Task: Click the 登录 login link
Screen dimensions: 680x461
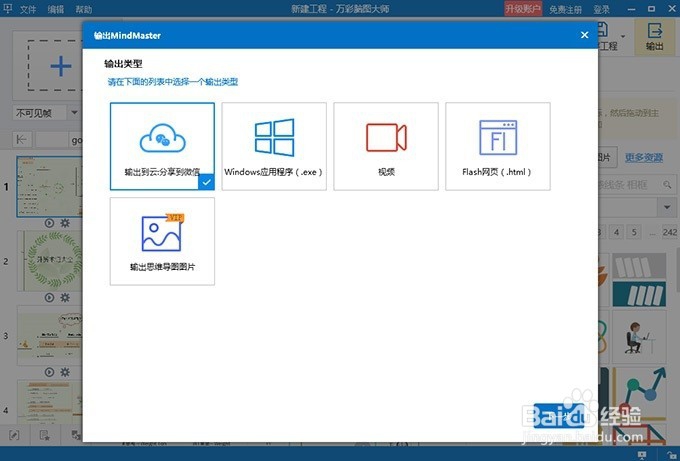Action: tap(602, 9)
